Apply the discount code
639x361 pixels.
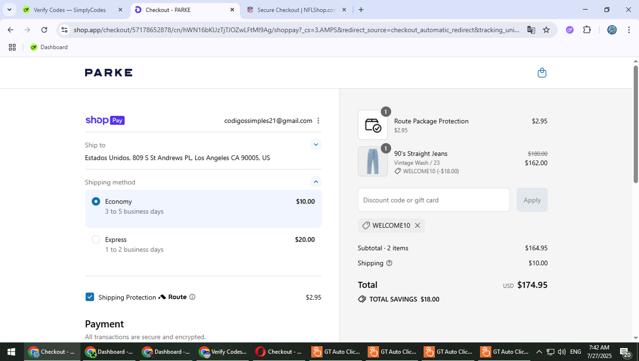pyautogui.click(x=532, y=200)
